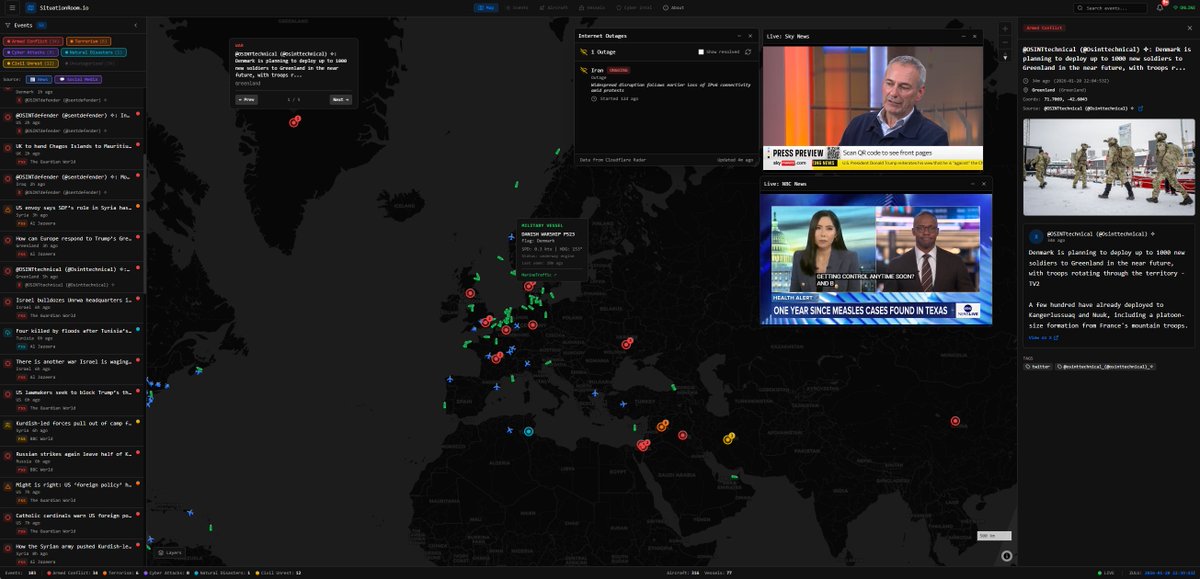Viewport: 1200px width, 579px height.
Task: Toggle the Civil Unrest filter chip
Action: [x=32, y=63]
